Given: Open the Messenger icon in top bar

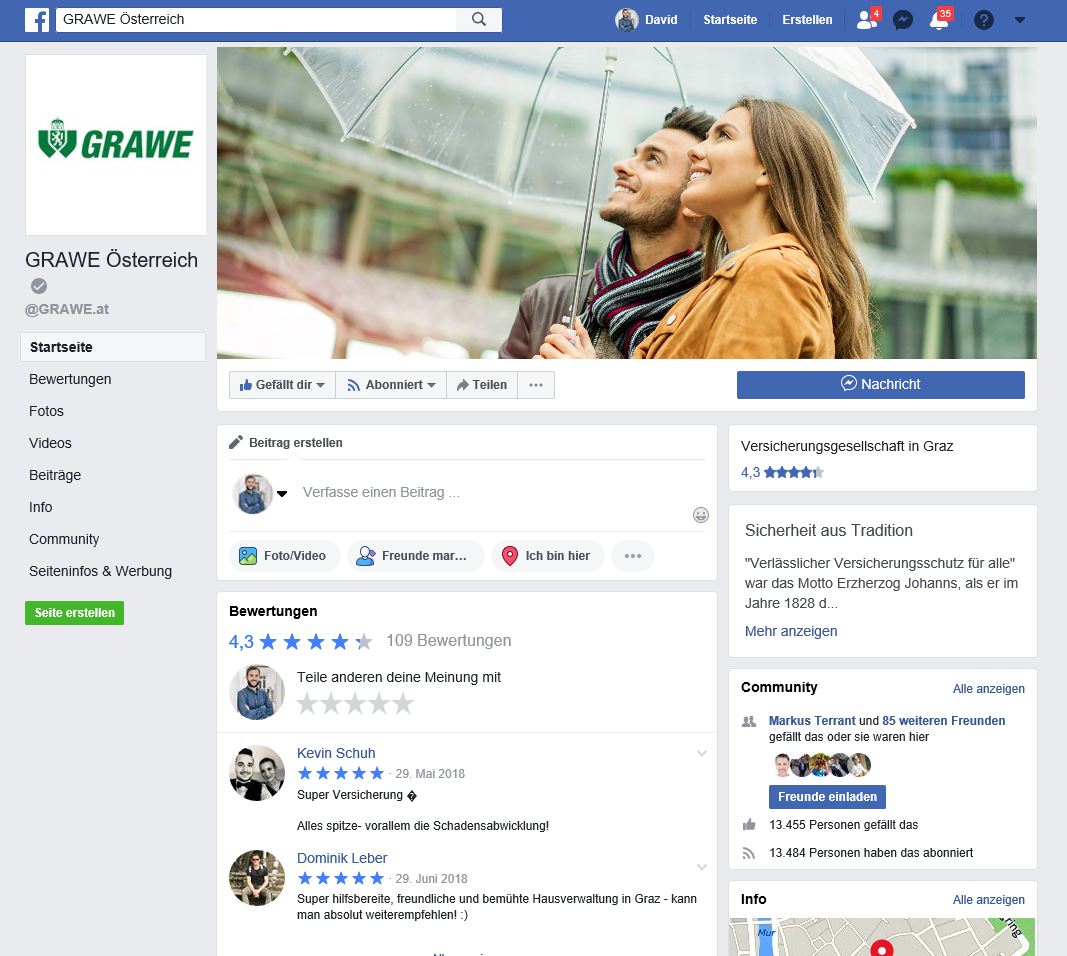Looking at the screenshot, I should pyautogui.click(x=903, y=20).
